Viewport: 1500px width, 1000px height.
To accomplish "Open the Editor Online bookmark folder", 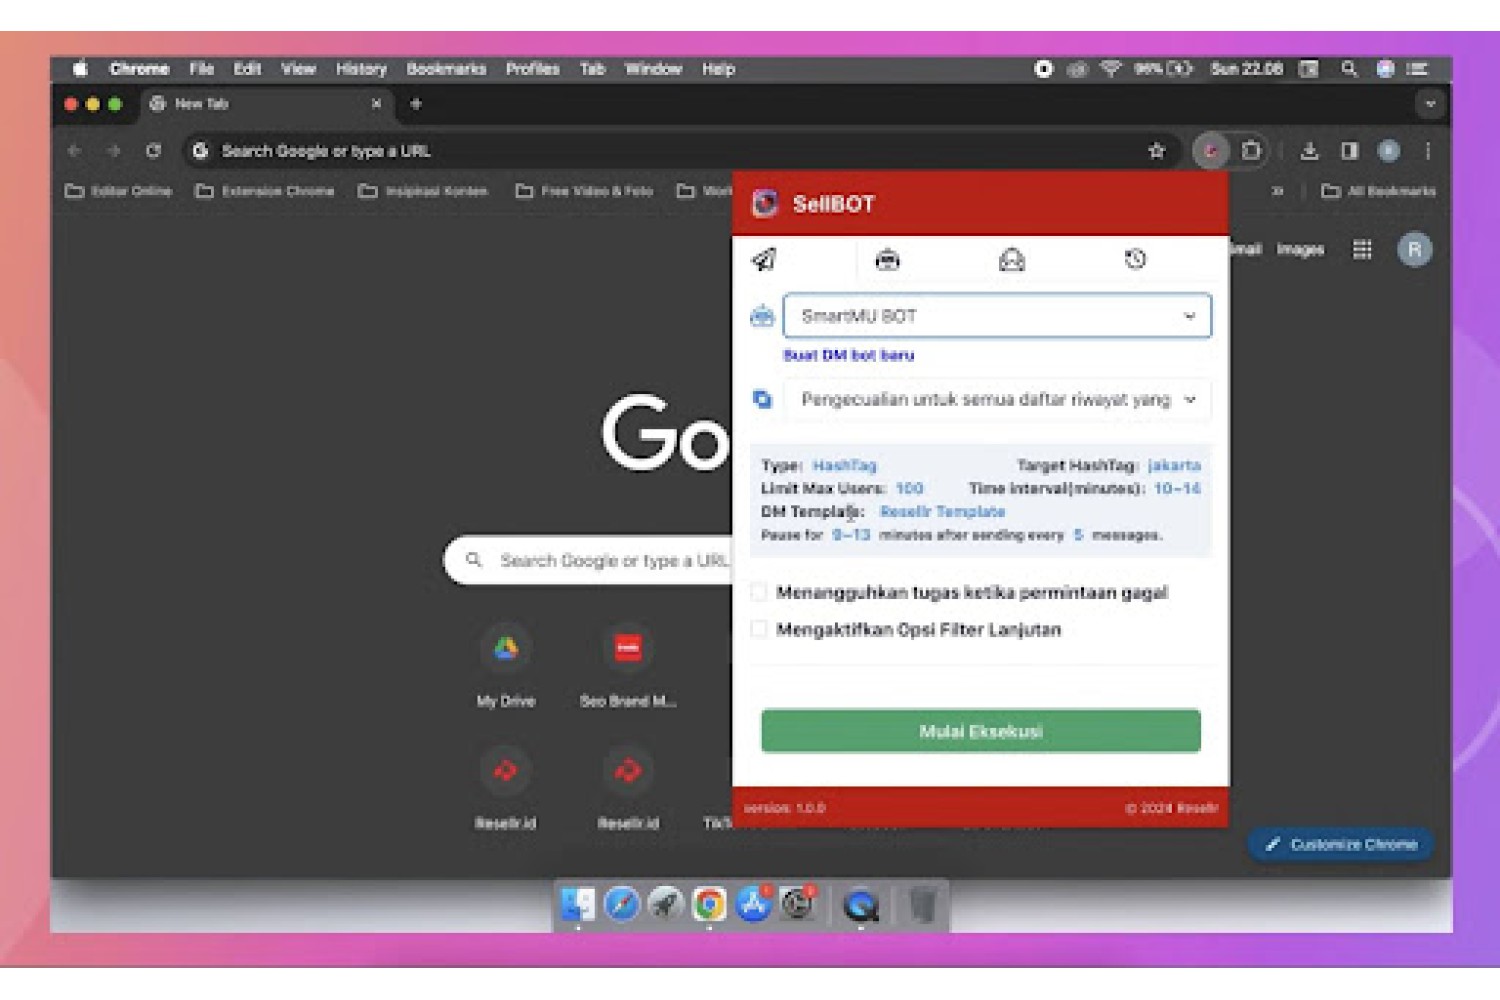I will [118, 191].
